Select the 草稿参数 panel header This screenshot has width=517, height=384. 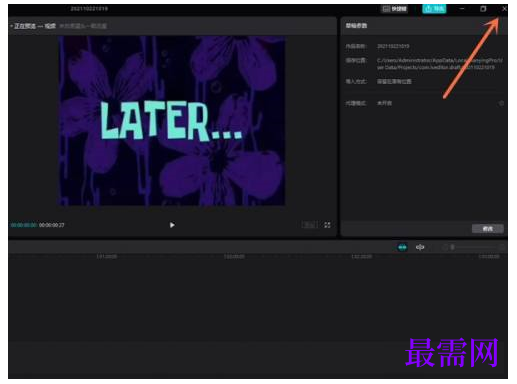356,26
